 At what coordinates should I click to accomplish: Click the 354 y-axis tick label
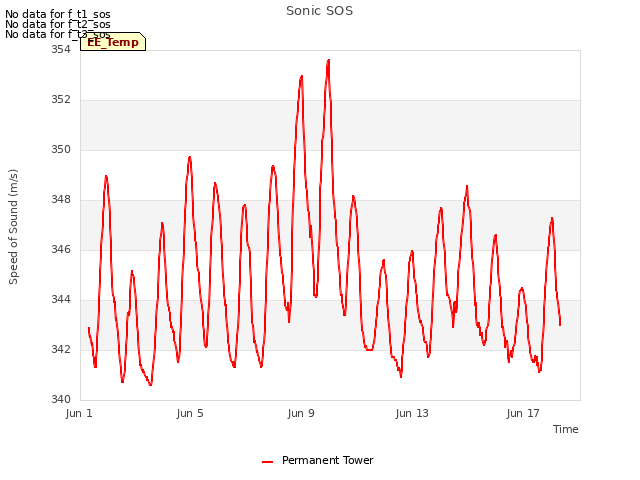pos(60,49)
